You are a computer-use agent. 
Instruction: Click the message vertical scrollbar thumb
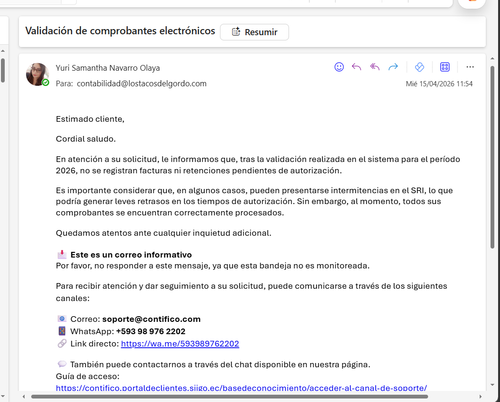492,157
